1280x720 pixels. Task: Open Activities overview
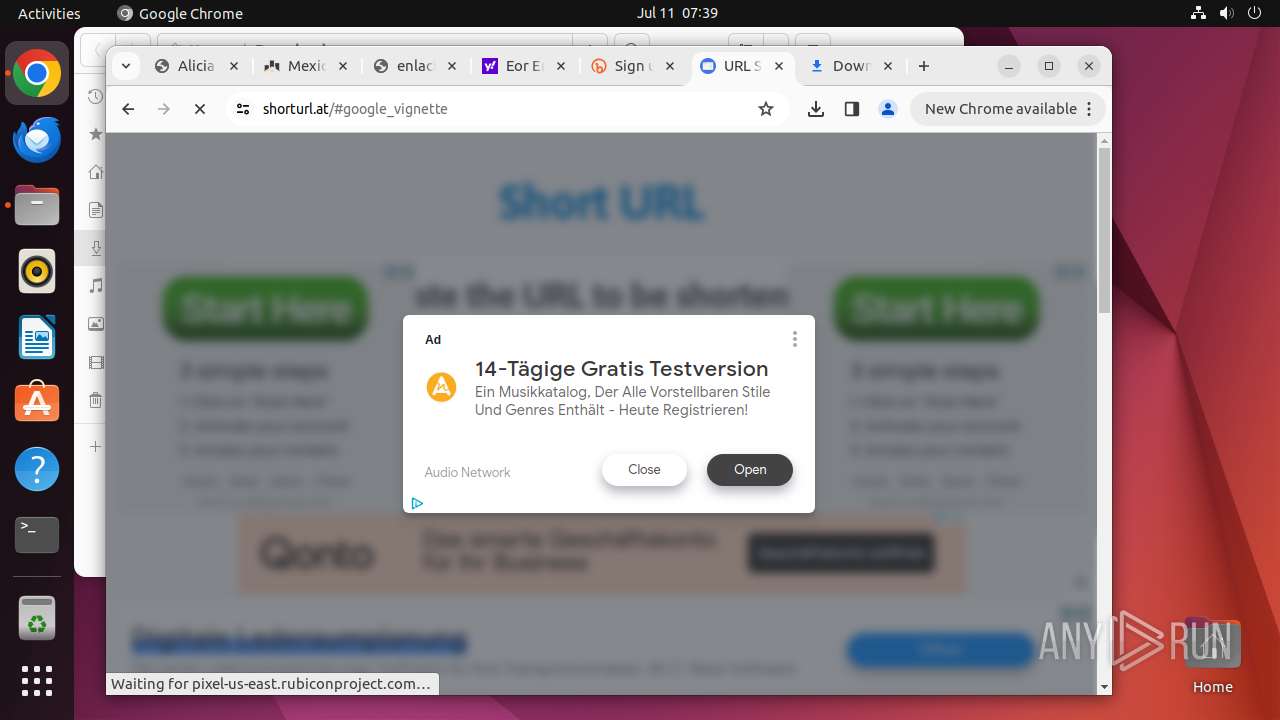point(49,13)
